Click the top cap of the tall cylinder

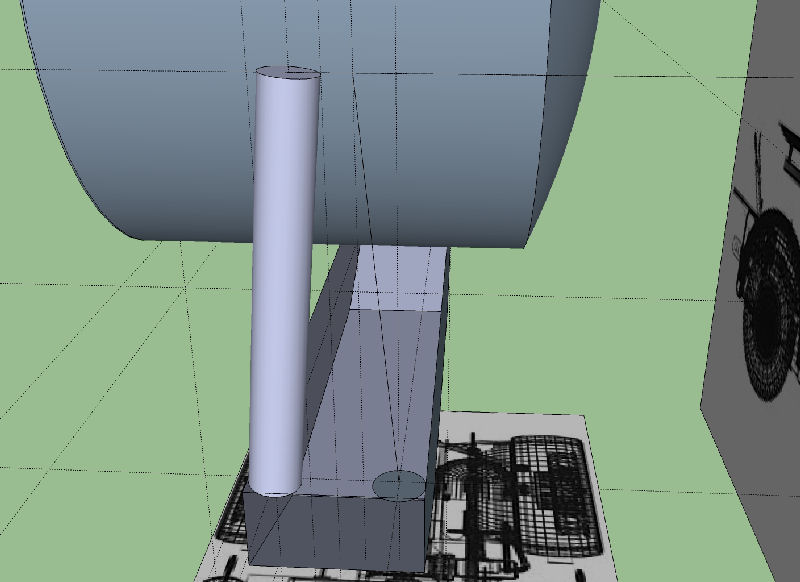click(288, 72)
